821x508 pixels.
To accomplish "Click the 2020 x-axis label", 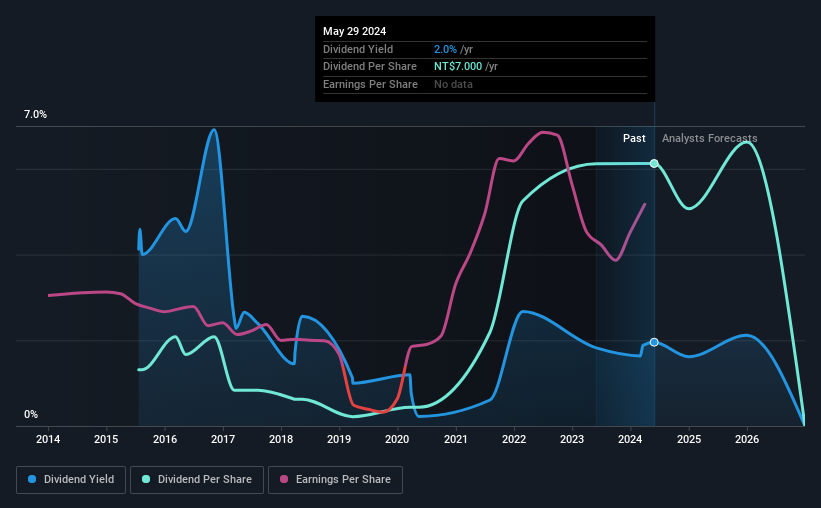I will [397, 439].
